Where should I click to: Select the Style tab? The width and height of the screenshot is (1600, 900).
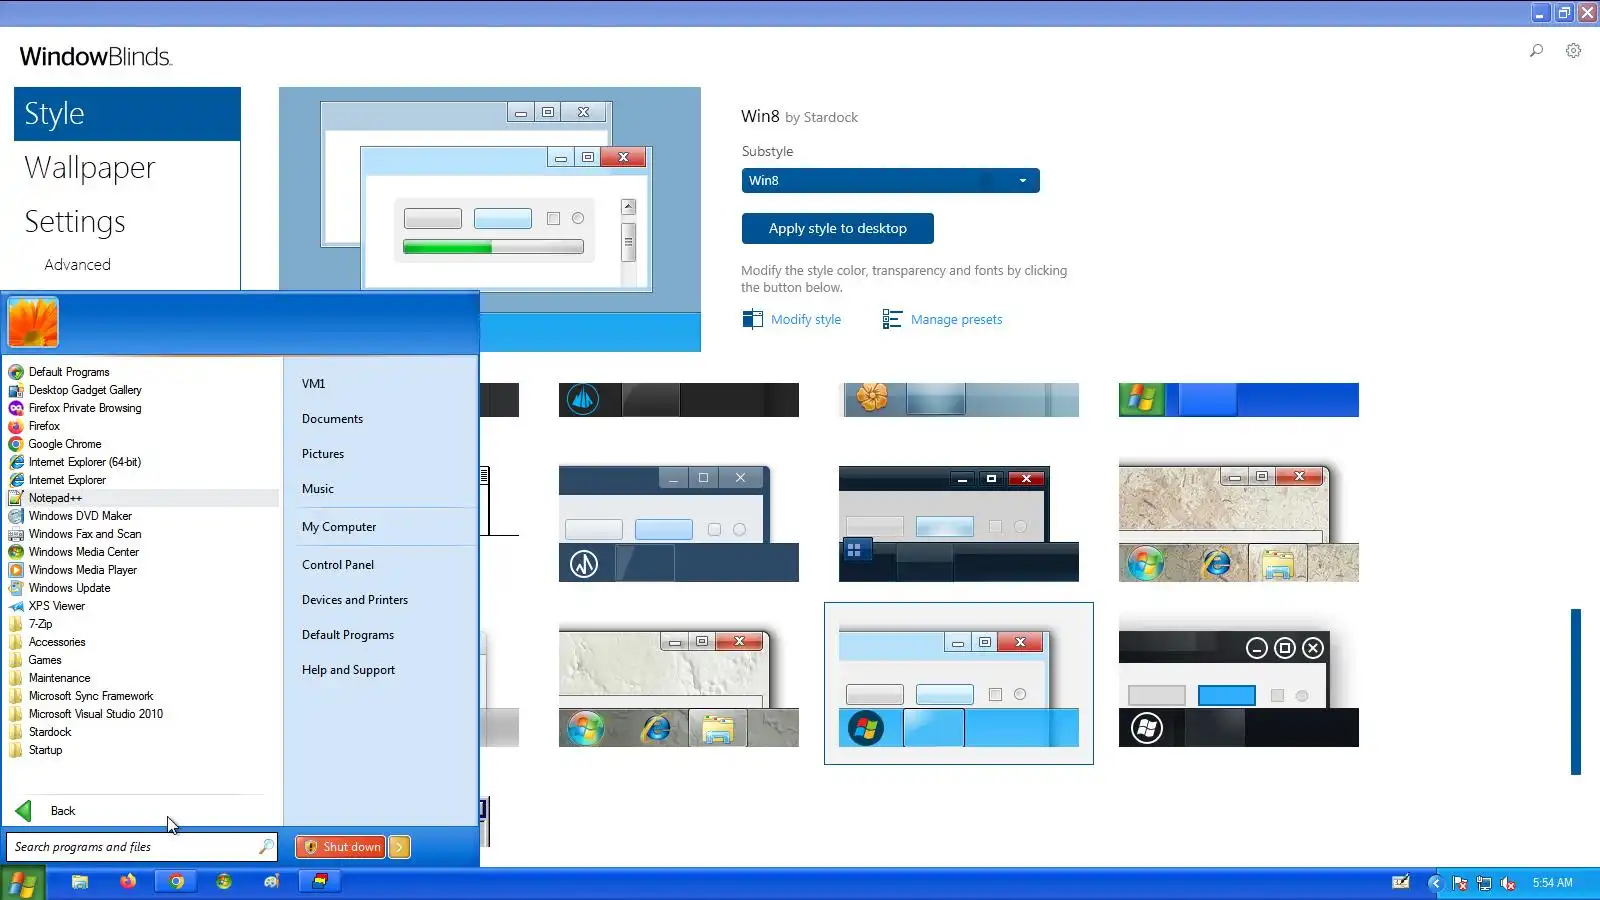point(127,114)
